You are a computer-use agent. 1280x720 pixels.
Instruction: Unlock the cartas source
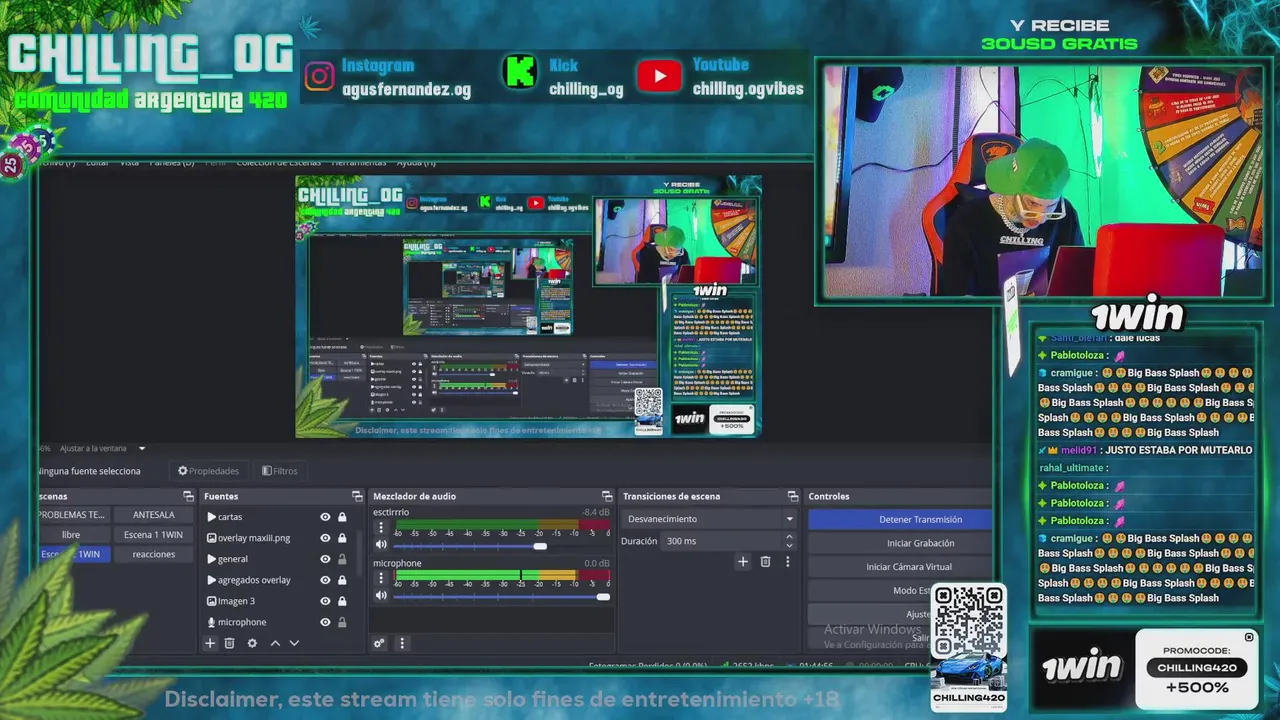[x=342, y=517]
